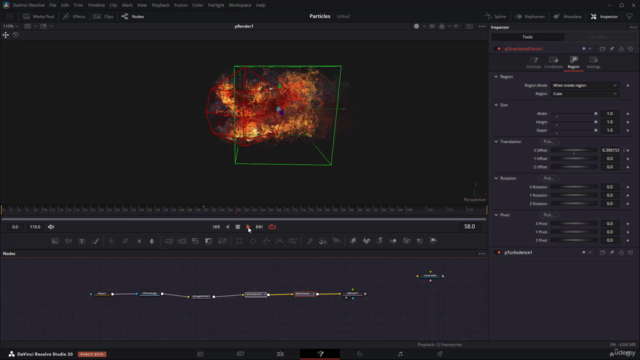
Task: Open the Region Mode dropdown
Action: tap(584, 86)
